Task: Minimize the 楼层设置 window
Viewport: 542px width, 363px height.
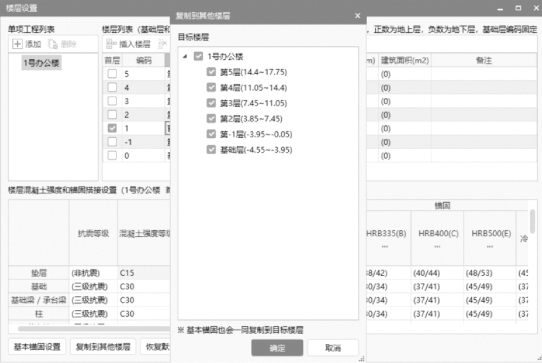Action: click(x=500, y=8)
